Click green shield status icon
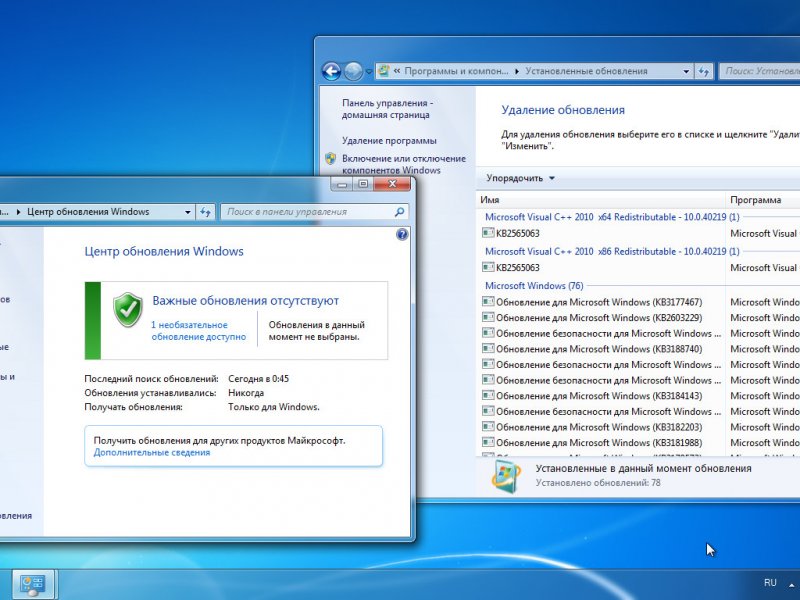800x600 pixels. point(128,309)
